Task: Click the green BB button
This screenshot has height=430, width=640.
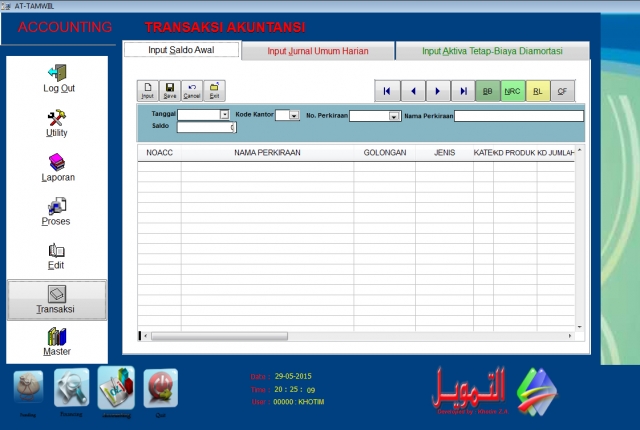Action: [487, 91]
